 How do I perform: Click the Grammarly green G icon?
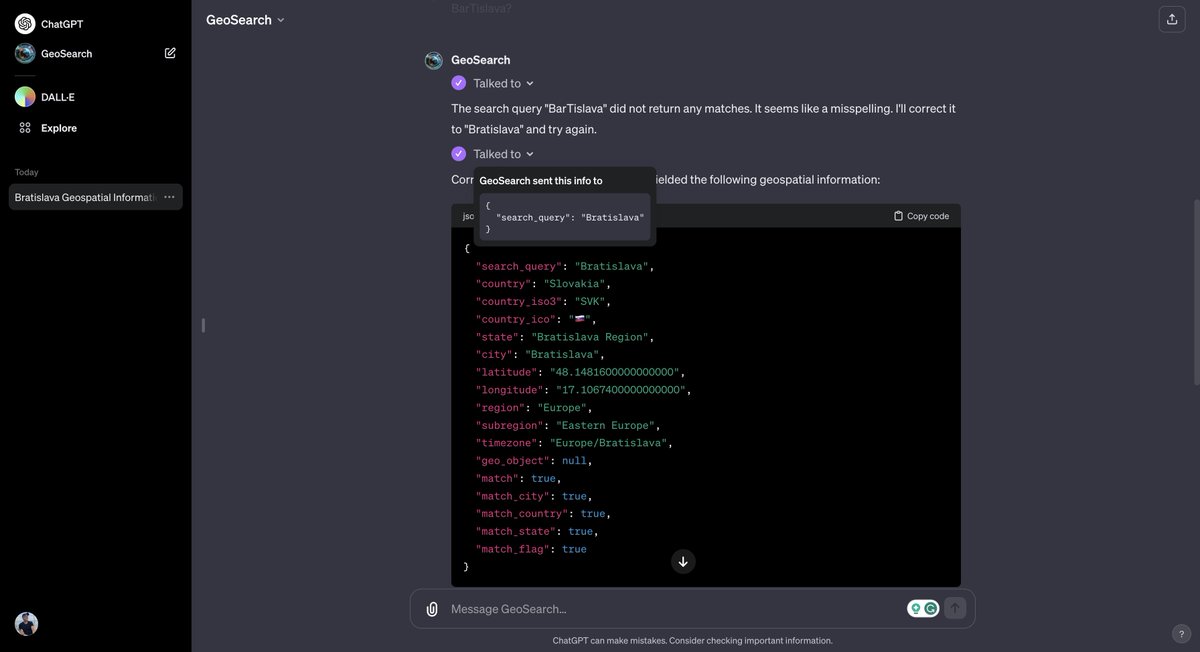tap(931, 608)
